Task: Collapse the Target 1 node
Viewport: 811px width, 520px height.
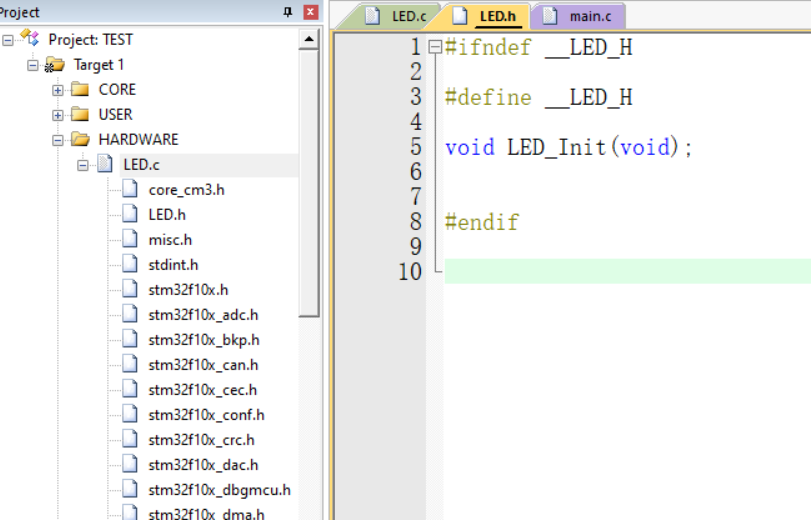Action: coord(33,65)
